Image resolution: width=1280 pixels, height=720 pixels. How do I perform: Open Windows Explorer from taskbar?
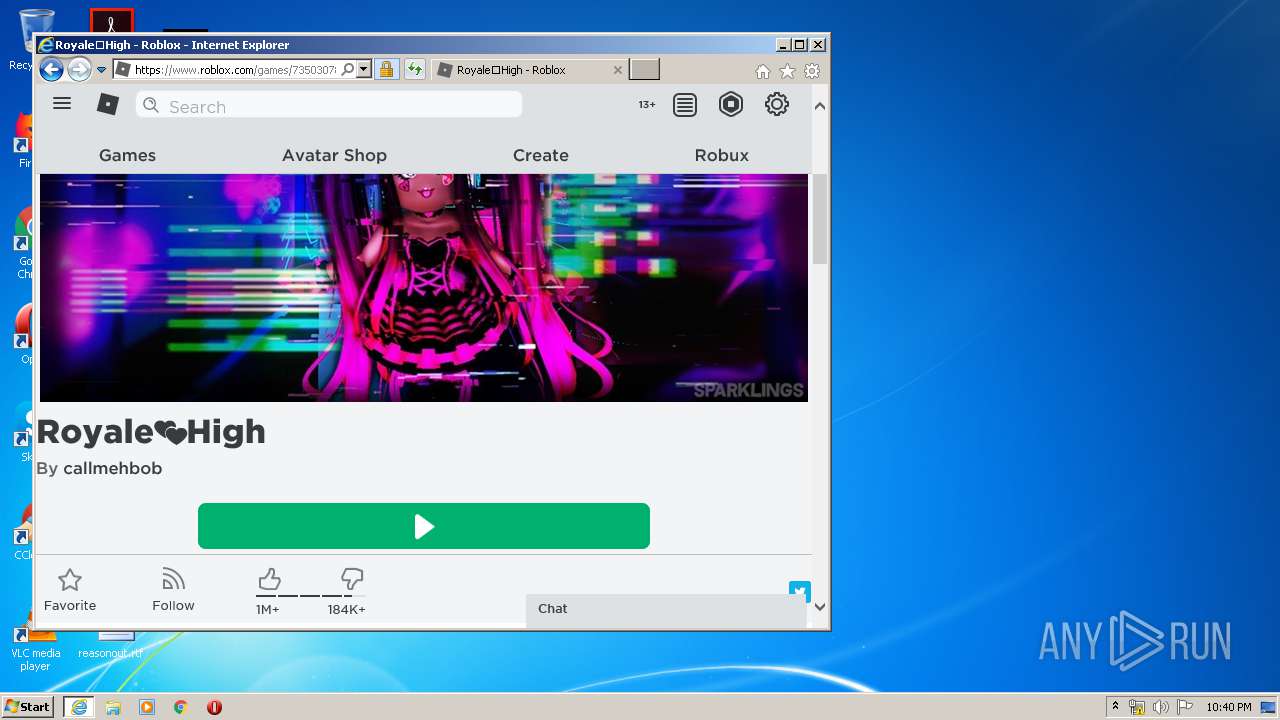click(113, 707)
